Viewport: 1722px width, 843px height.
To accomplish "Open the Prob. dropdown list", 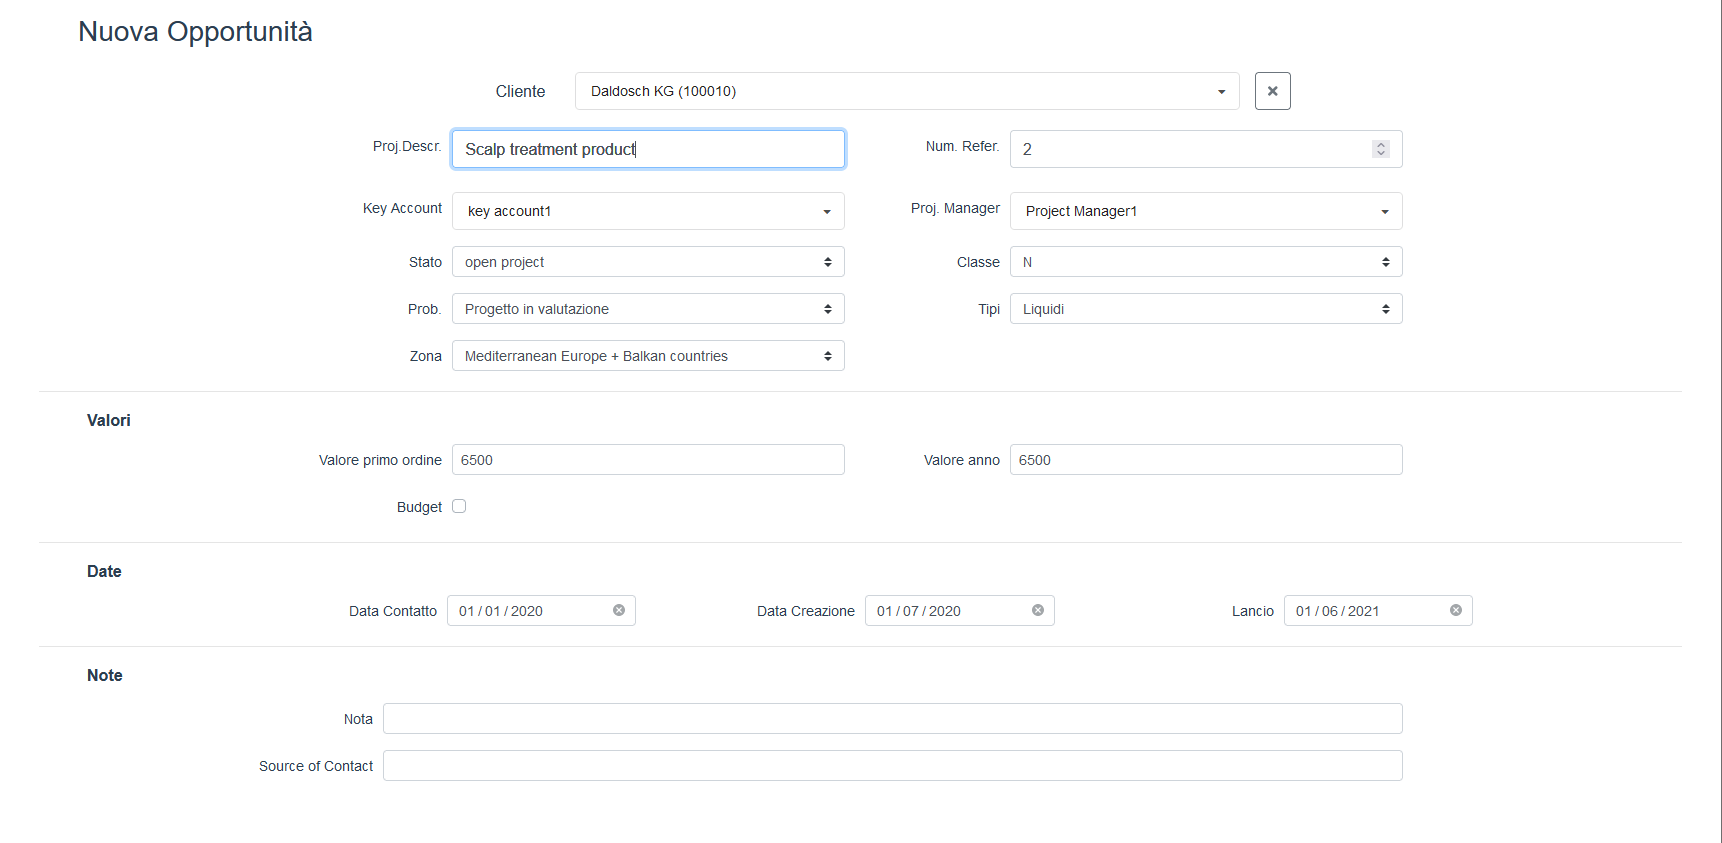I will pyautogui.click(x=648, y=309).
